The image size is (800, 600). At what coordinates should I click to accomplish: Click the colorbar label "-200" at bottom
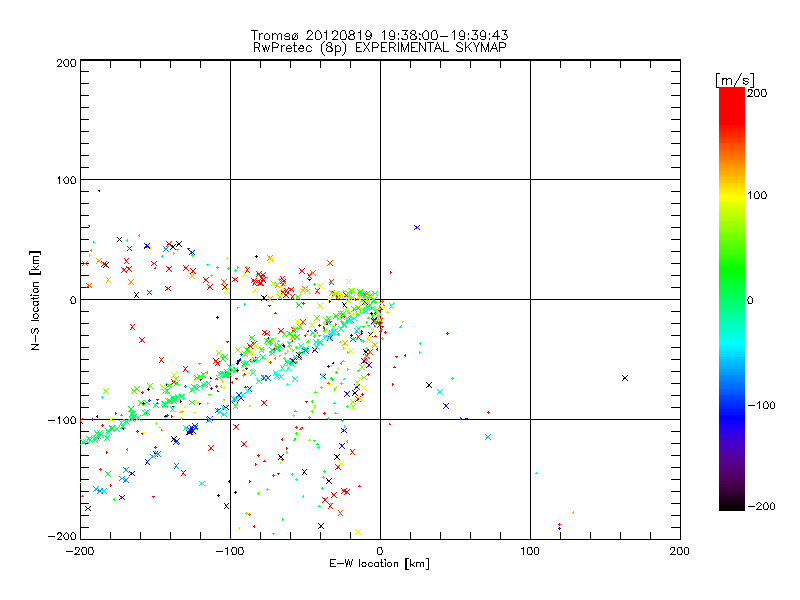click(761, 506)
